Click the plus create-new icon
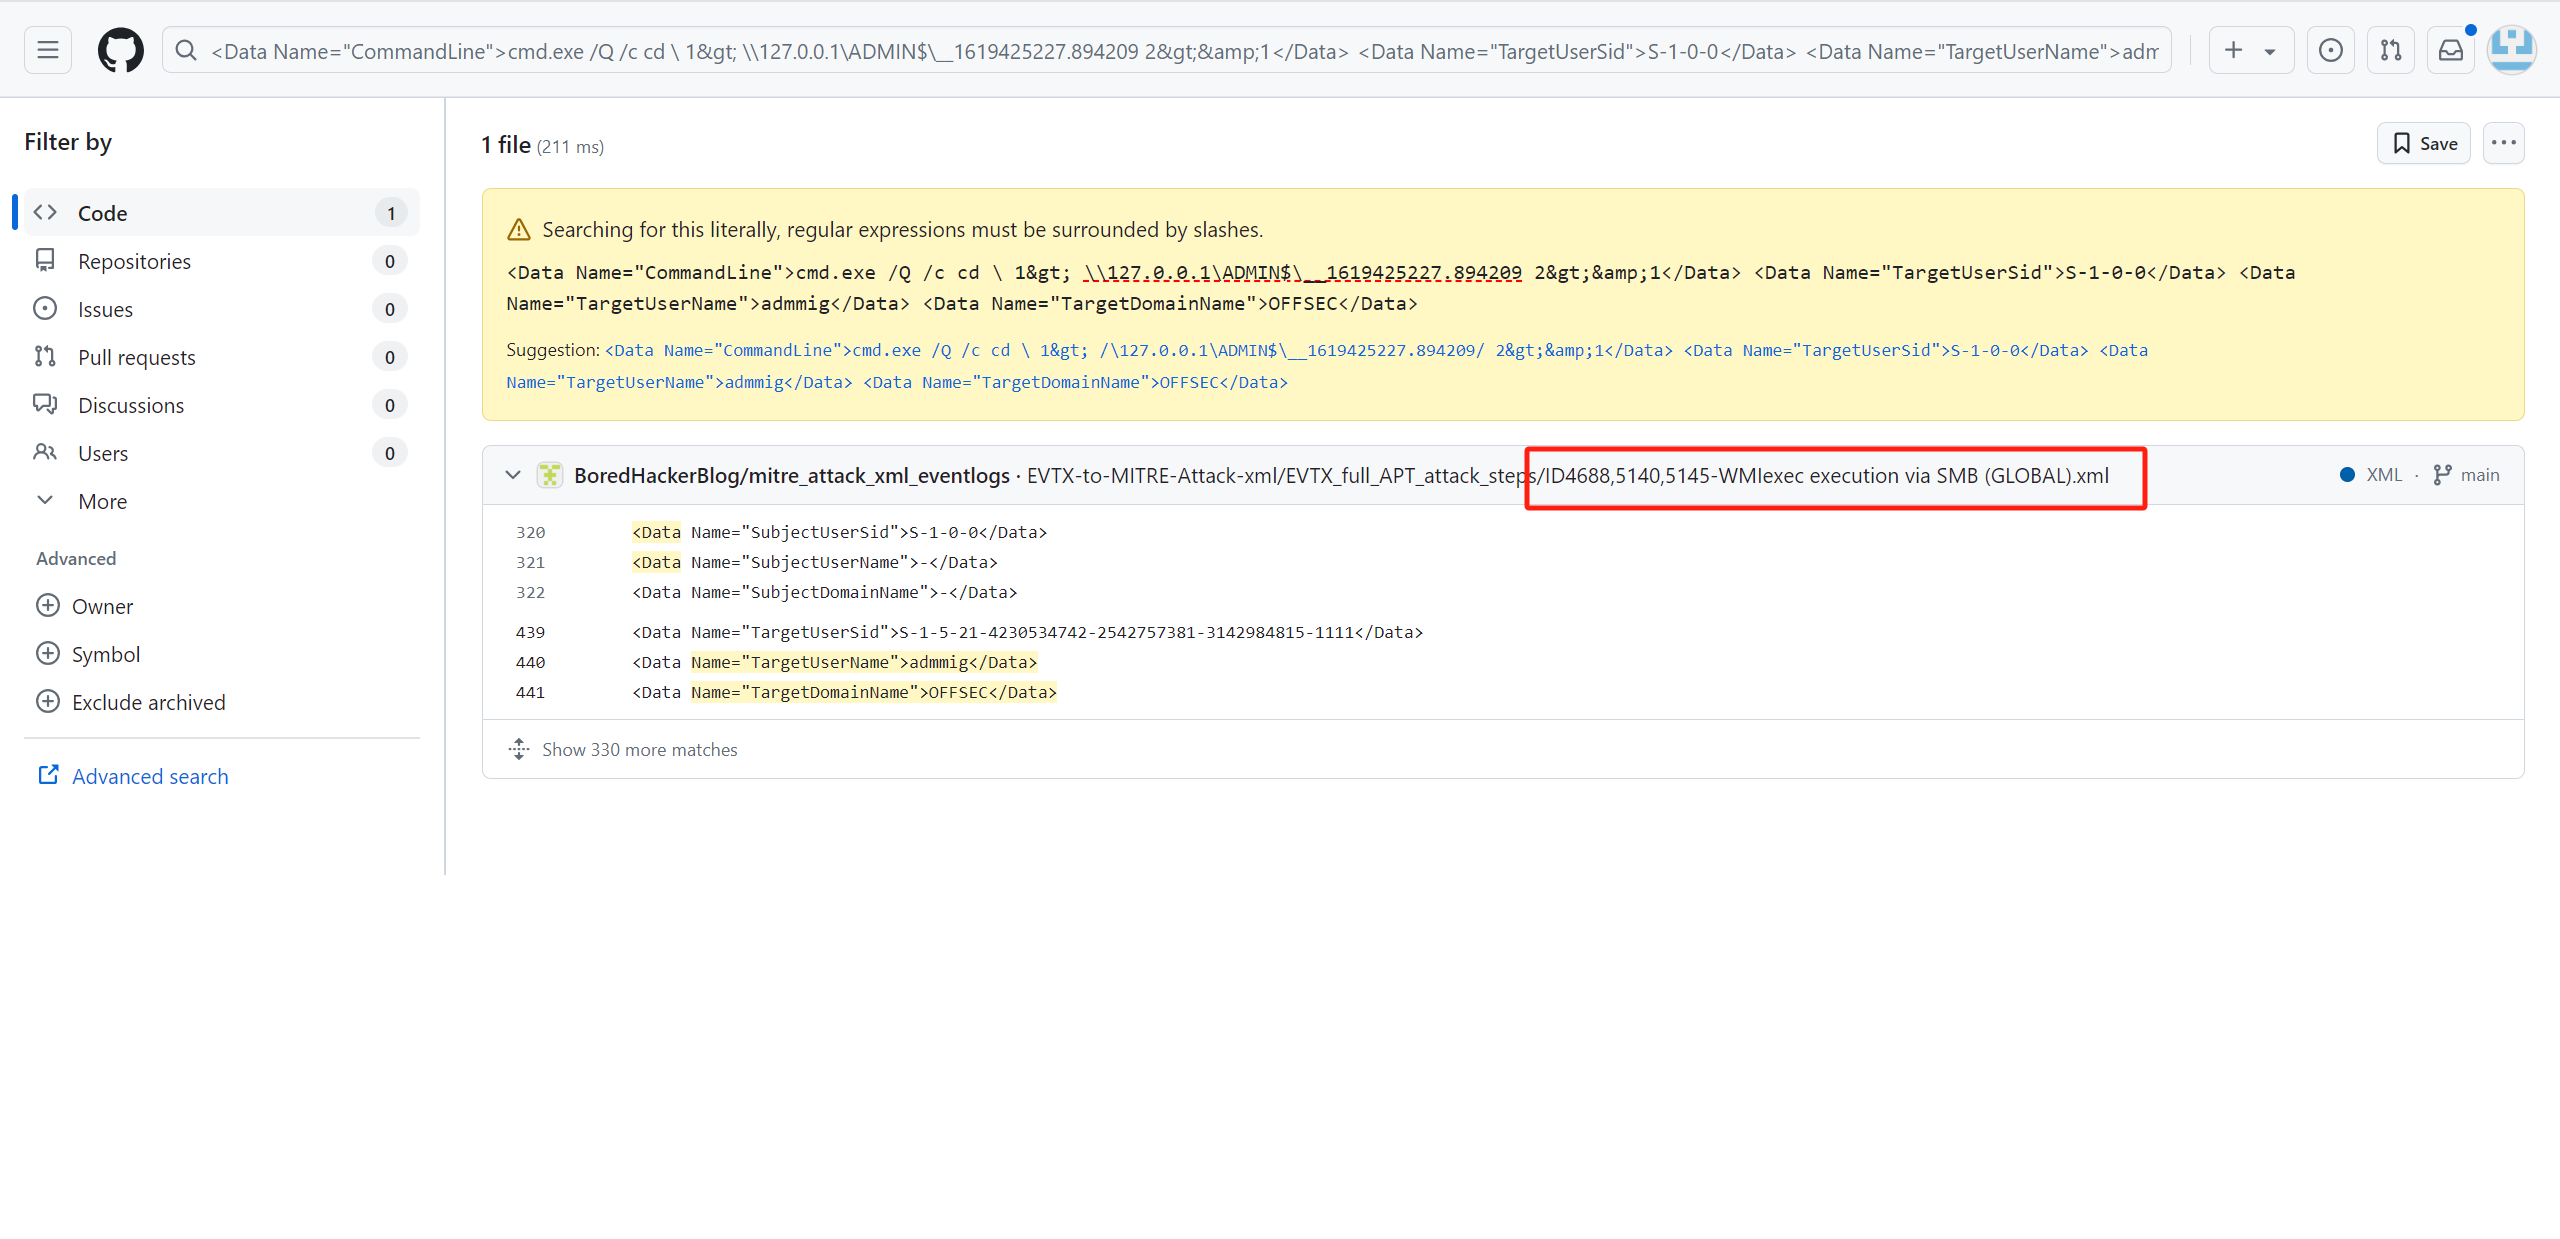The height and width of the screenshot is (1239, 2560). [x=2233, y=50]
